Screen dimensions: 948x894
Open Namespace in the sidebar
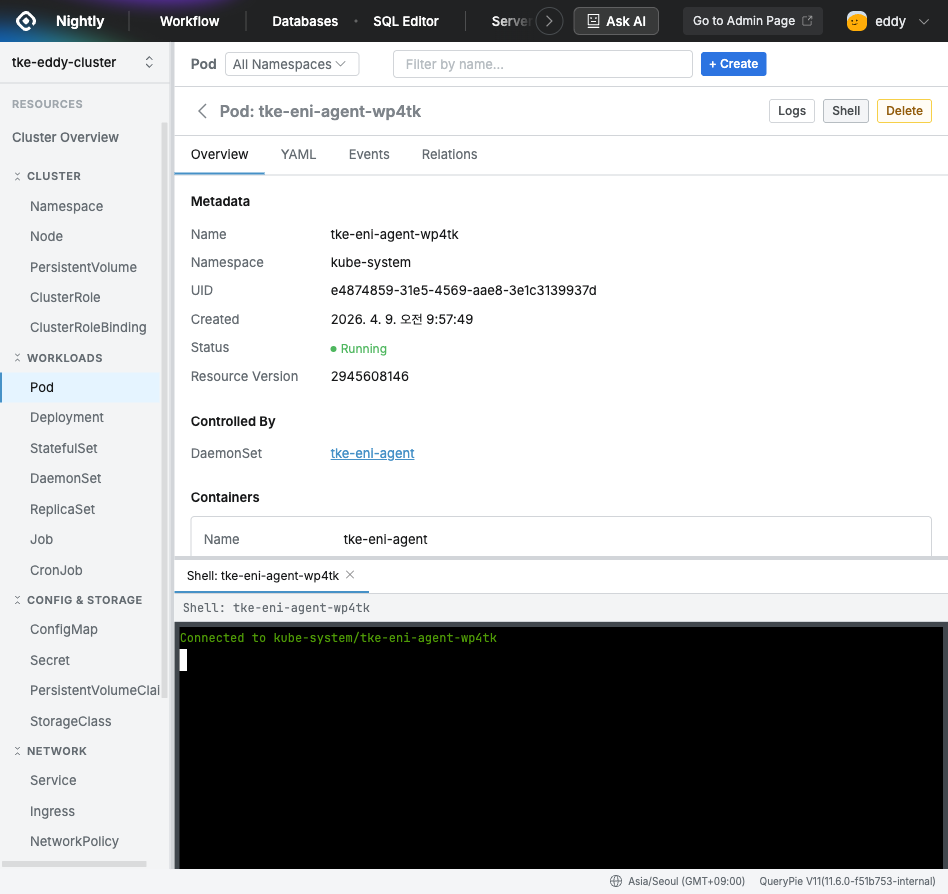coord(67,207)
